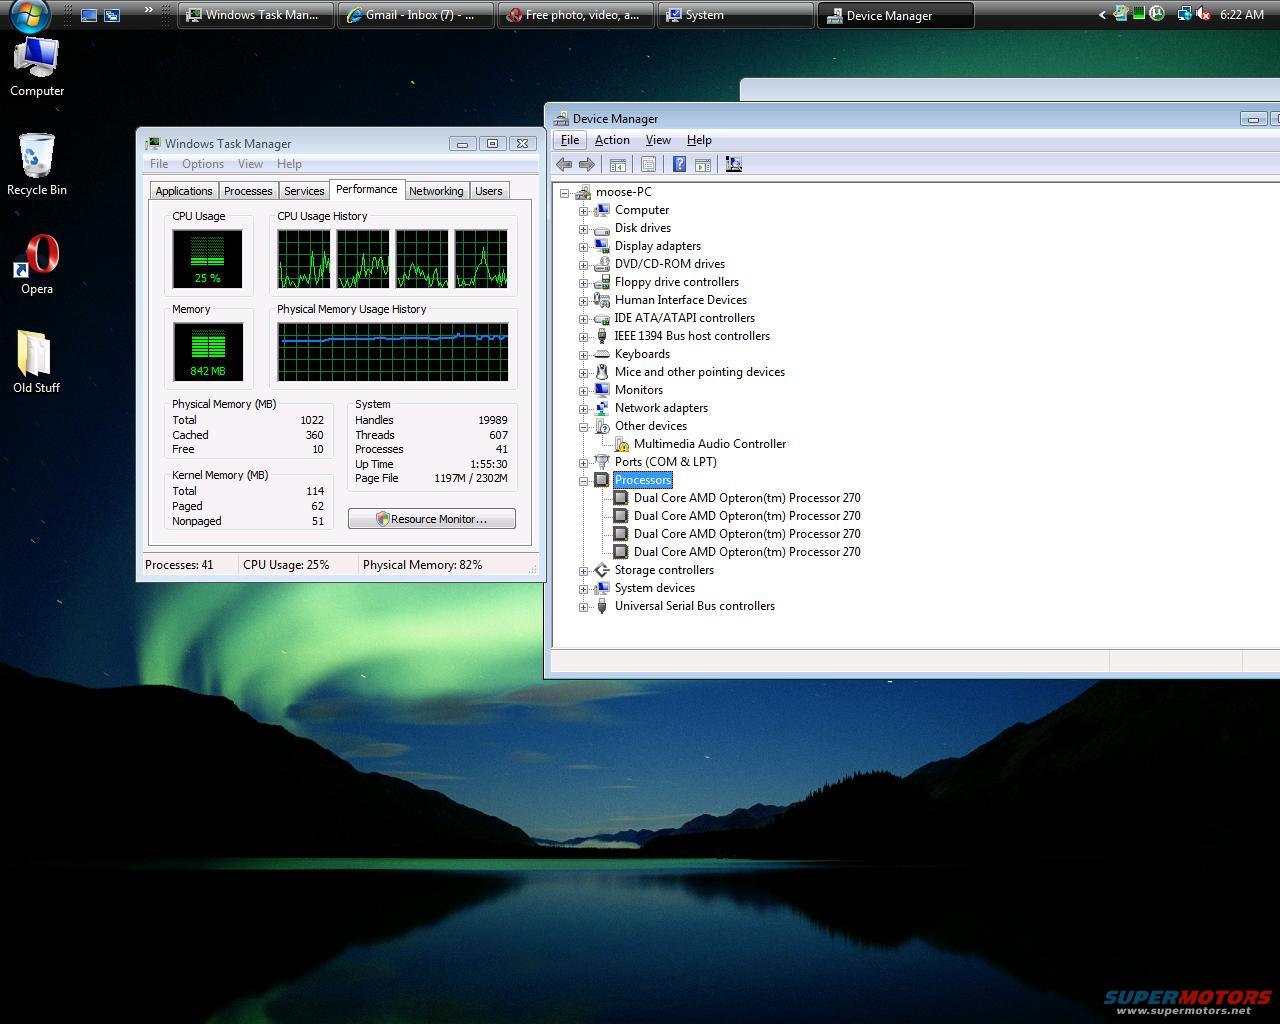
Task: Switch to Gmail Inbox taskbar button
Action: [415, 15]
